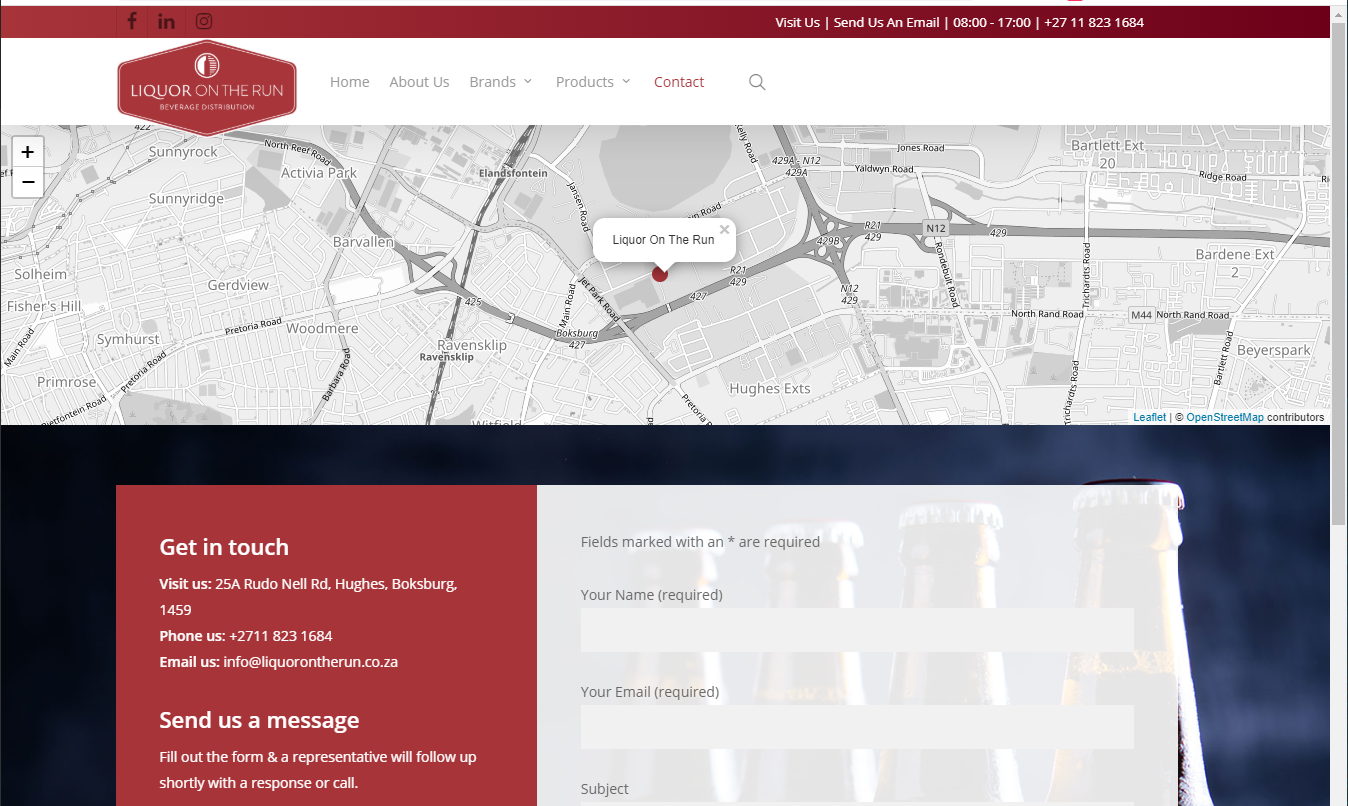Open the Instagram profile icon
The height and width of the screenshot is (806, 1348).
click(204, 21)
